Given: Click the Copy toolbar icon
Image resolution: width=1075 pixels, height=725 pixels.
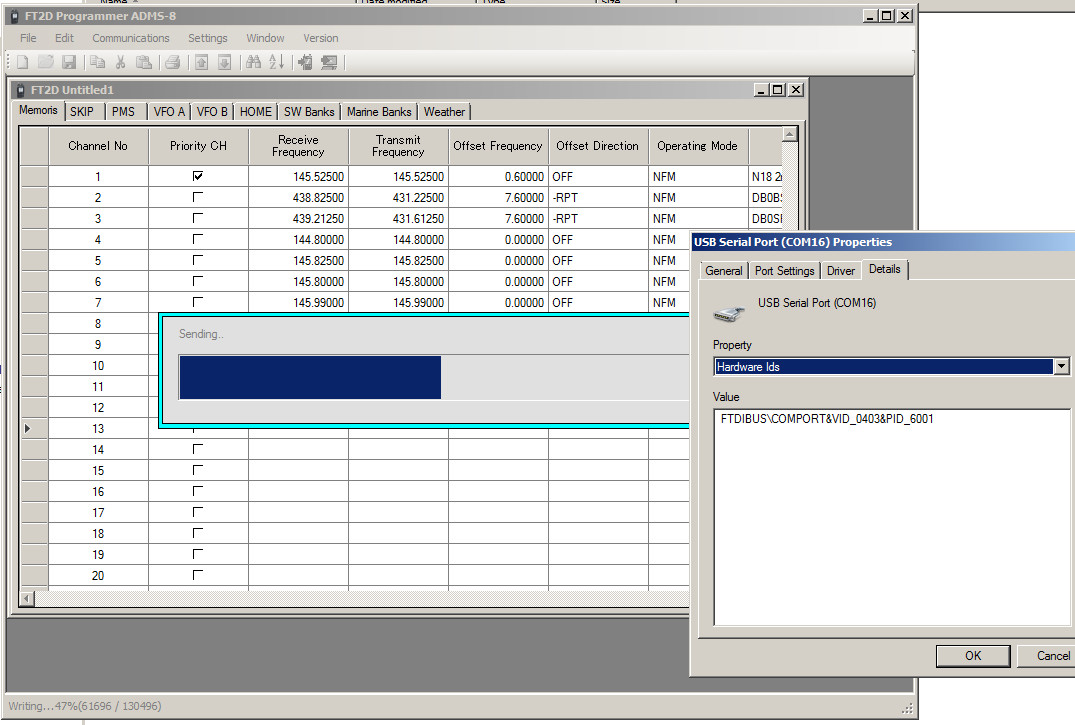Looking at the screenshot, I should [97, 62].
